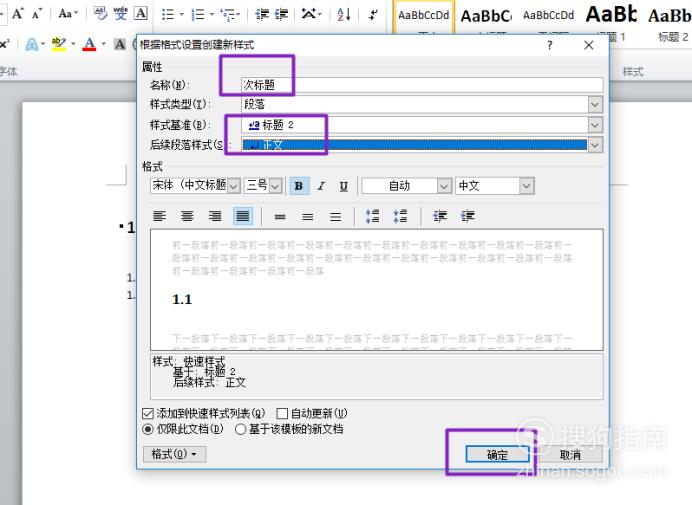Screen dimensions: 692x505
Task: Click Decrease Indent in dialog format row
Action: point(440,216)
